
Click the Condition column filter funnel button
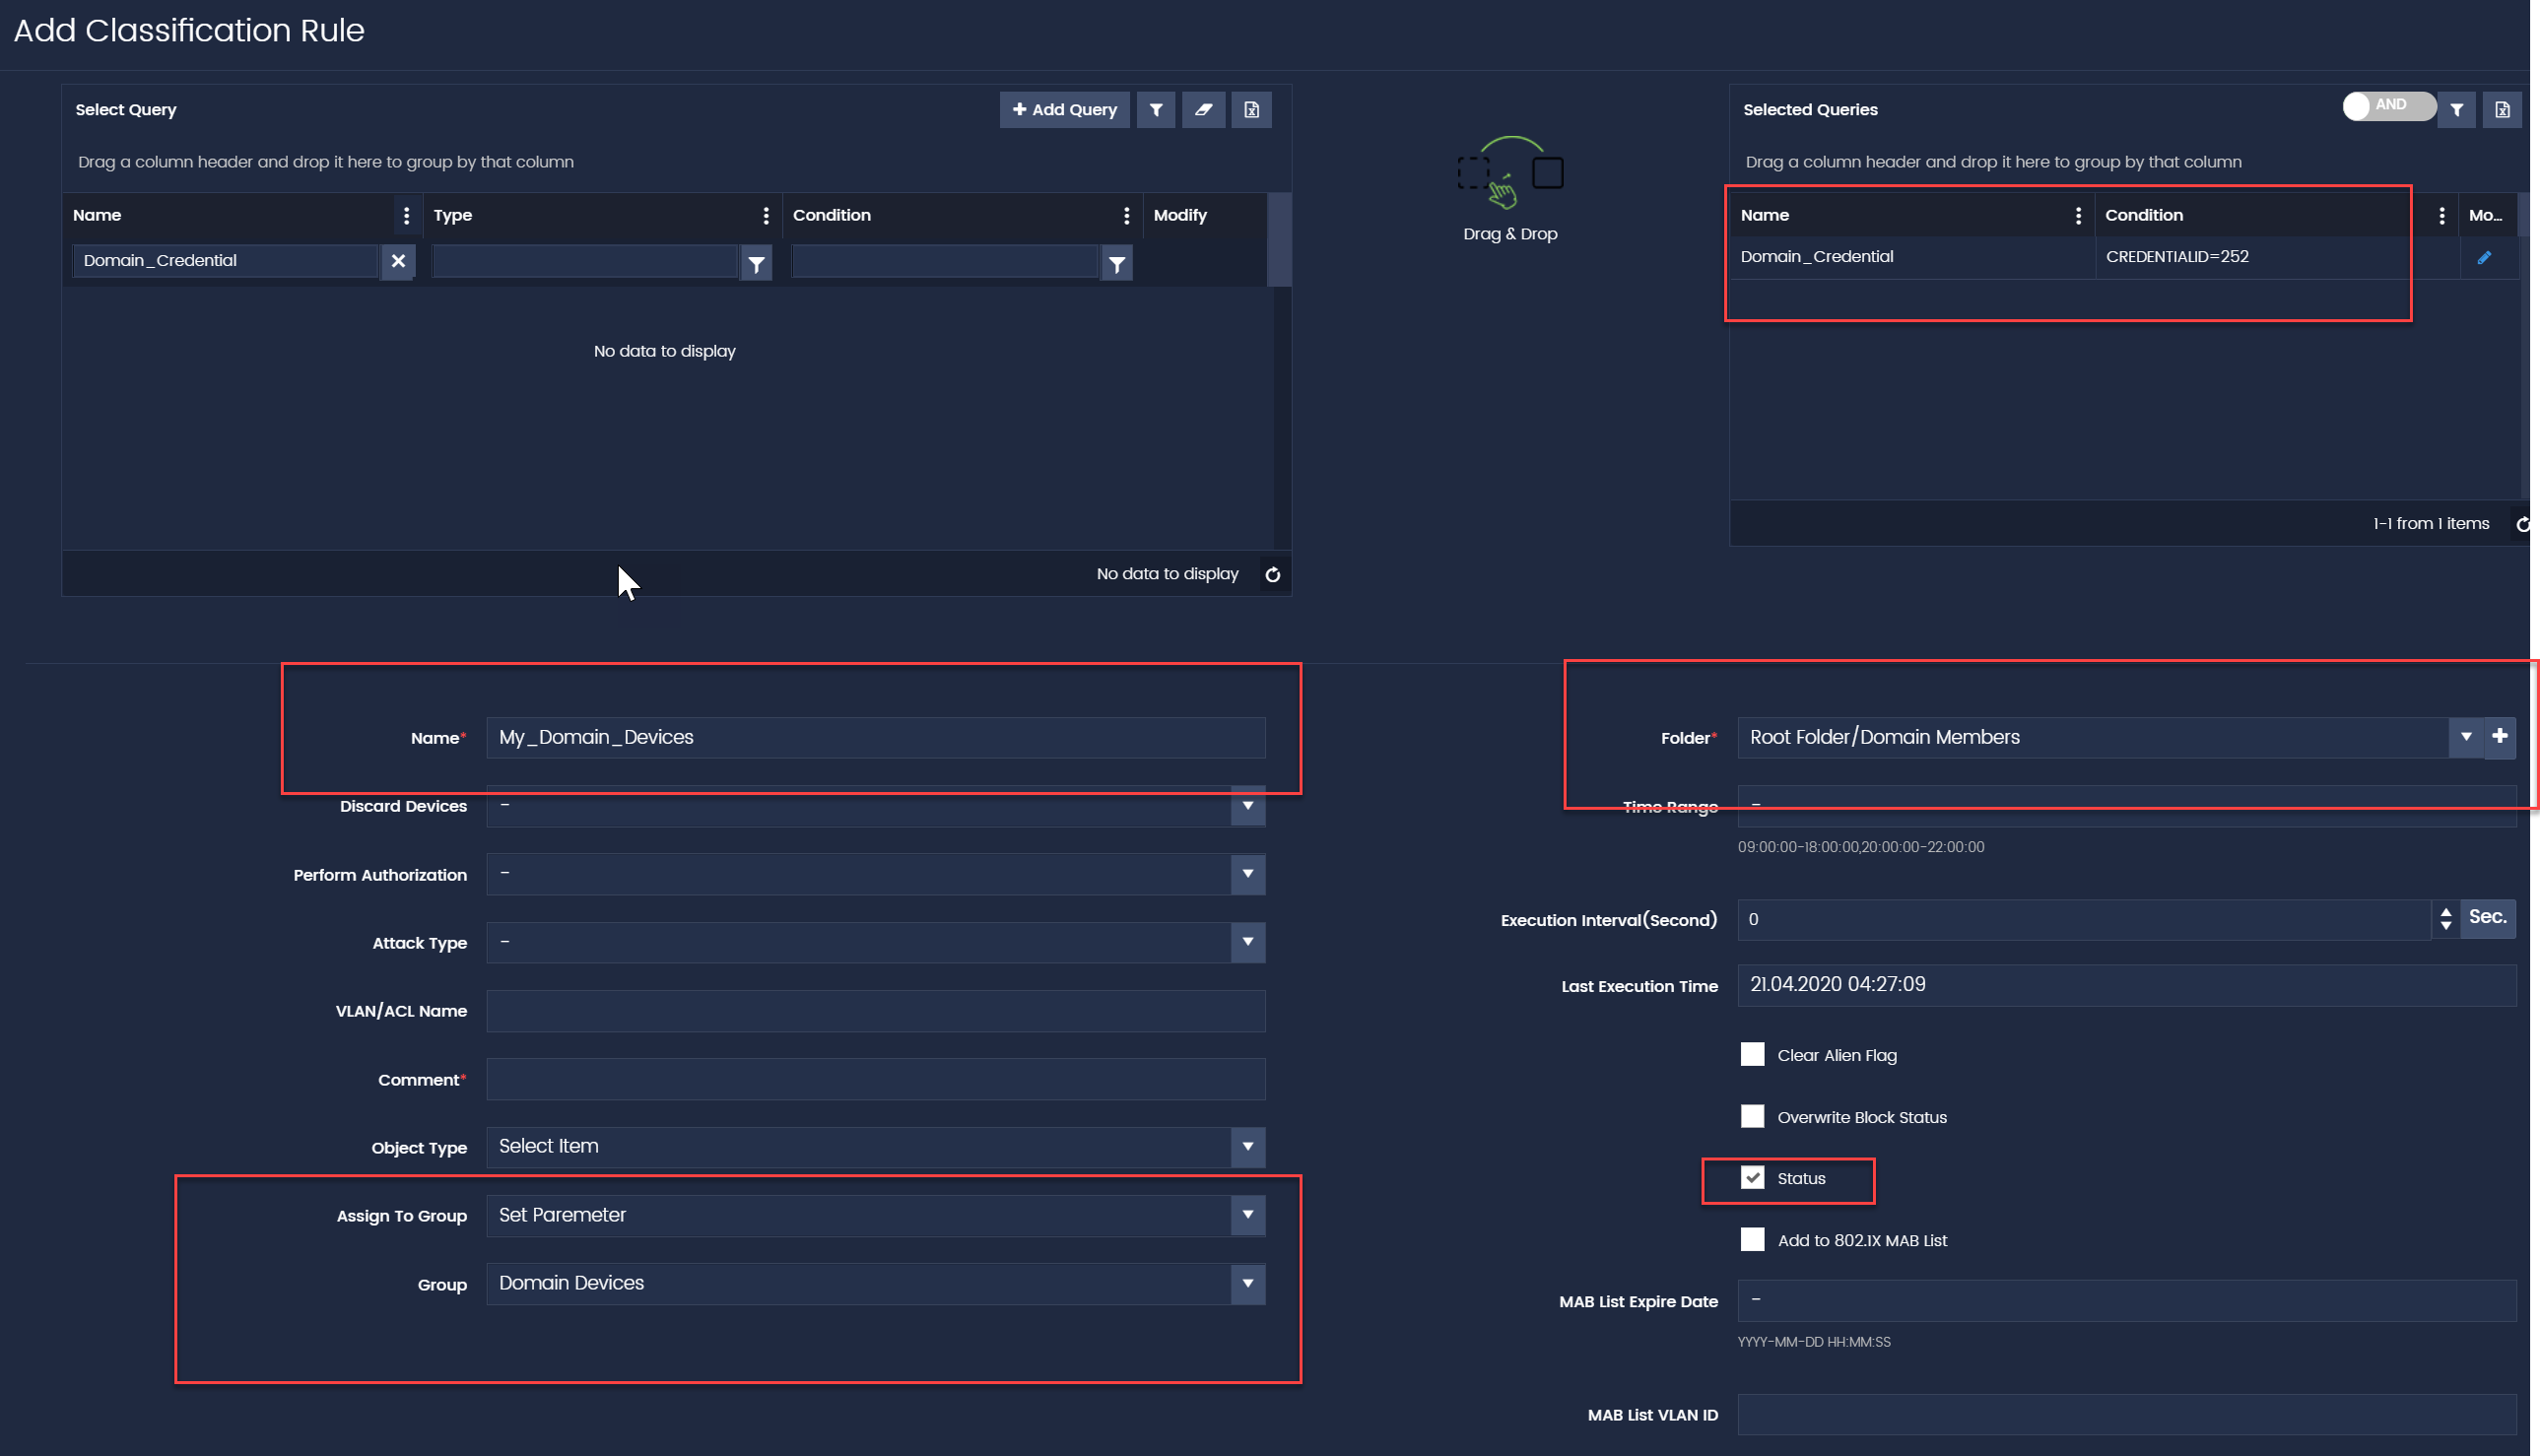click(x=1117, y=263)
